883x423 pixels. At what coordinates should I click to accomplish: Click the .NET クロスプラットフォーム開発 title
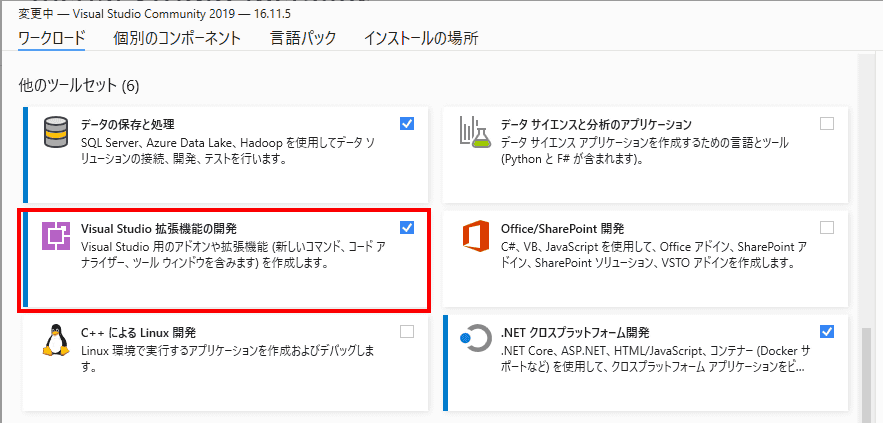[576, 332]
